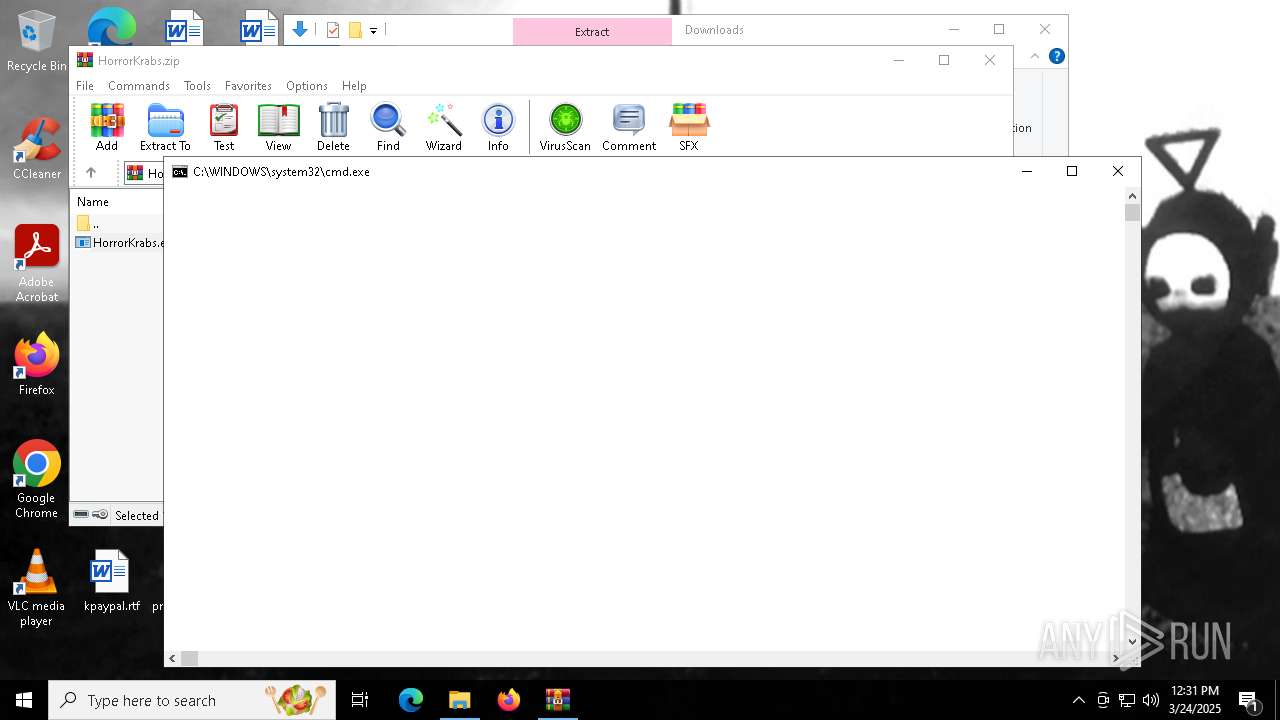This screenshot has width=1280, height=720.
Task: Switch to the Extract ribbon tab in Explorer
Action: 592,32
